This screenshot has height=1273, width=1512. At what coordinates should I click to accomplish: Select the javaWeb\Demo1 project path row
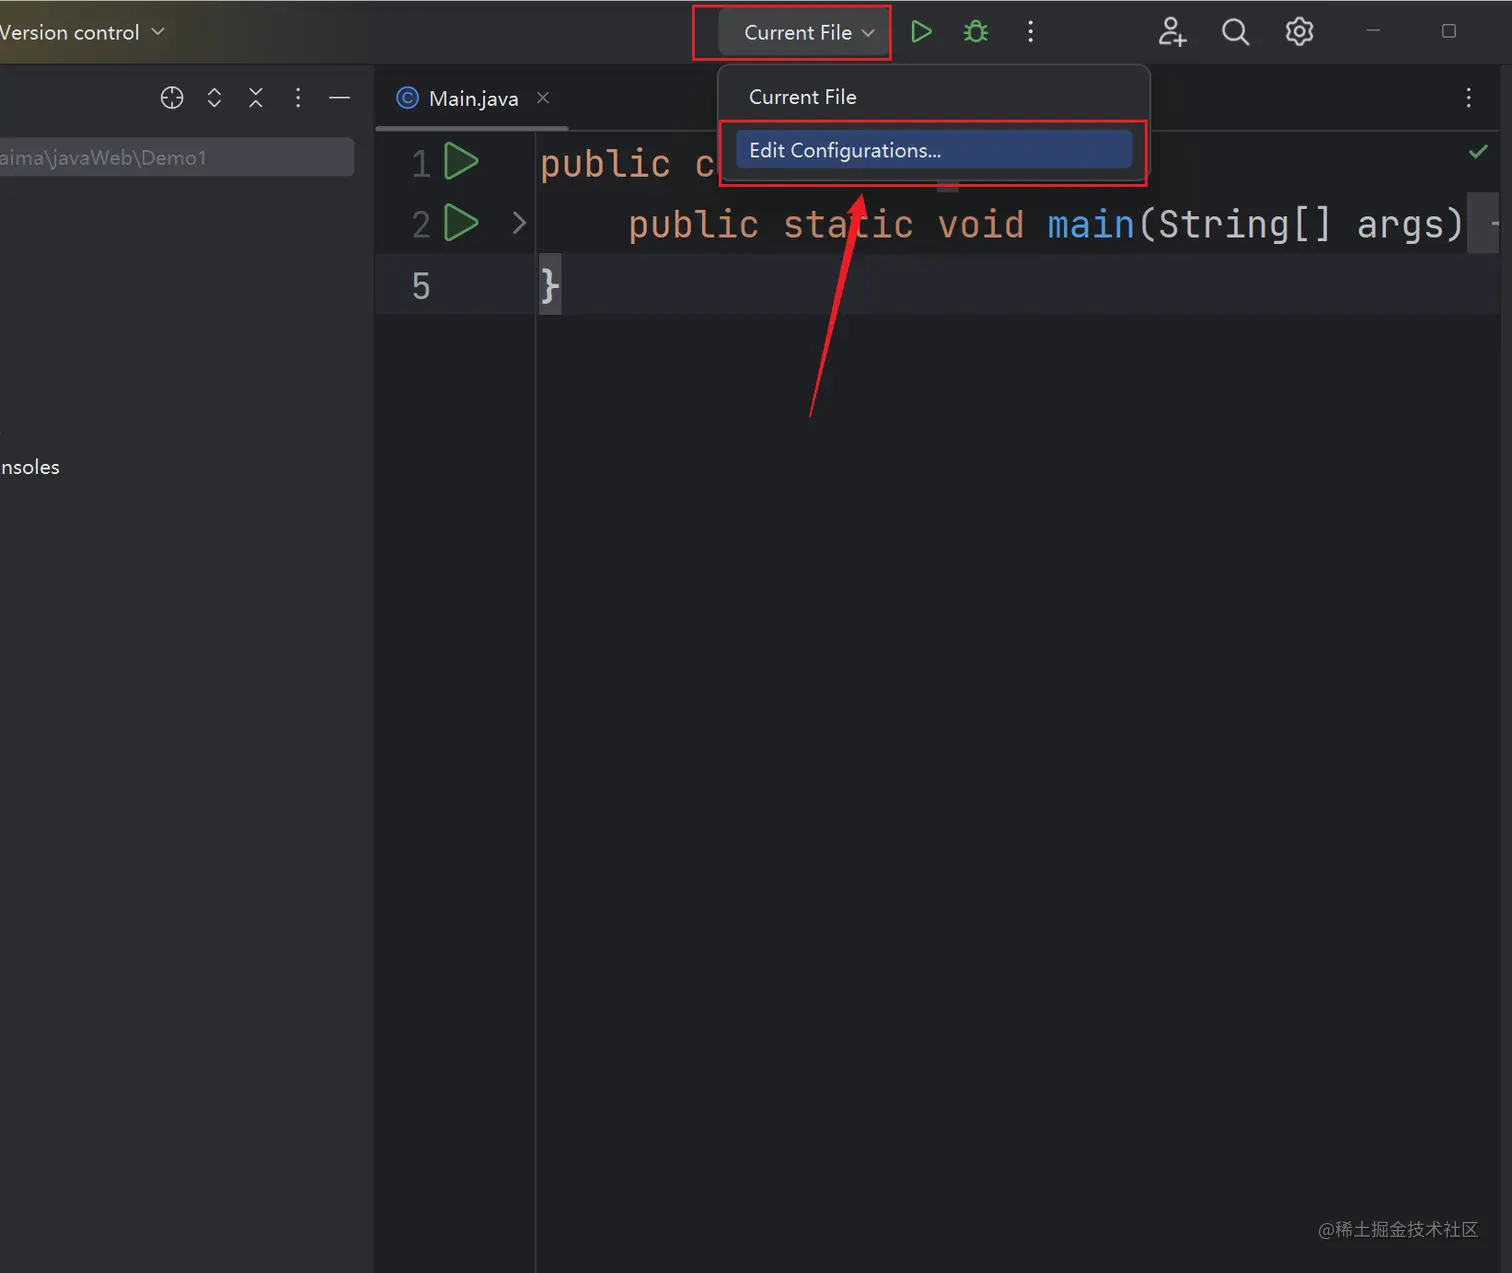pyautogui.click(x=176, y=157)
